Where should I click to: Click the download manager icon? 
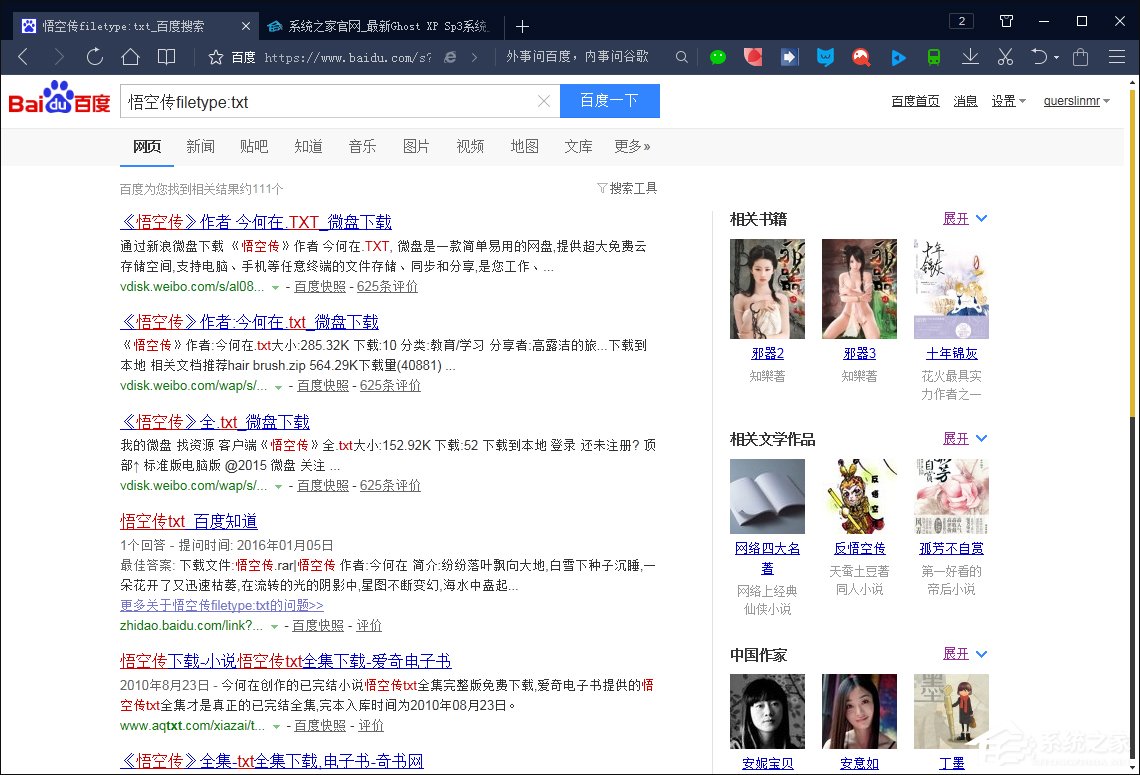(969, 57)
